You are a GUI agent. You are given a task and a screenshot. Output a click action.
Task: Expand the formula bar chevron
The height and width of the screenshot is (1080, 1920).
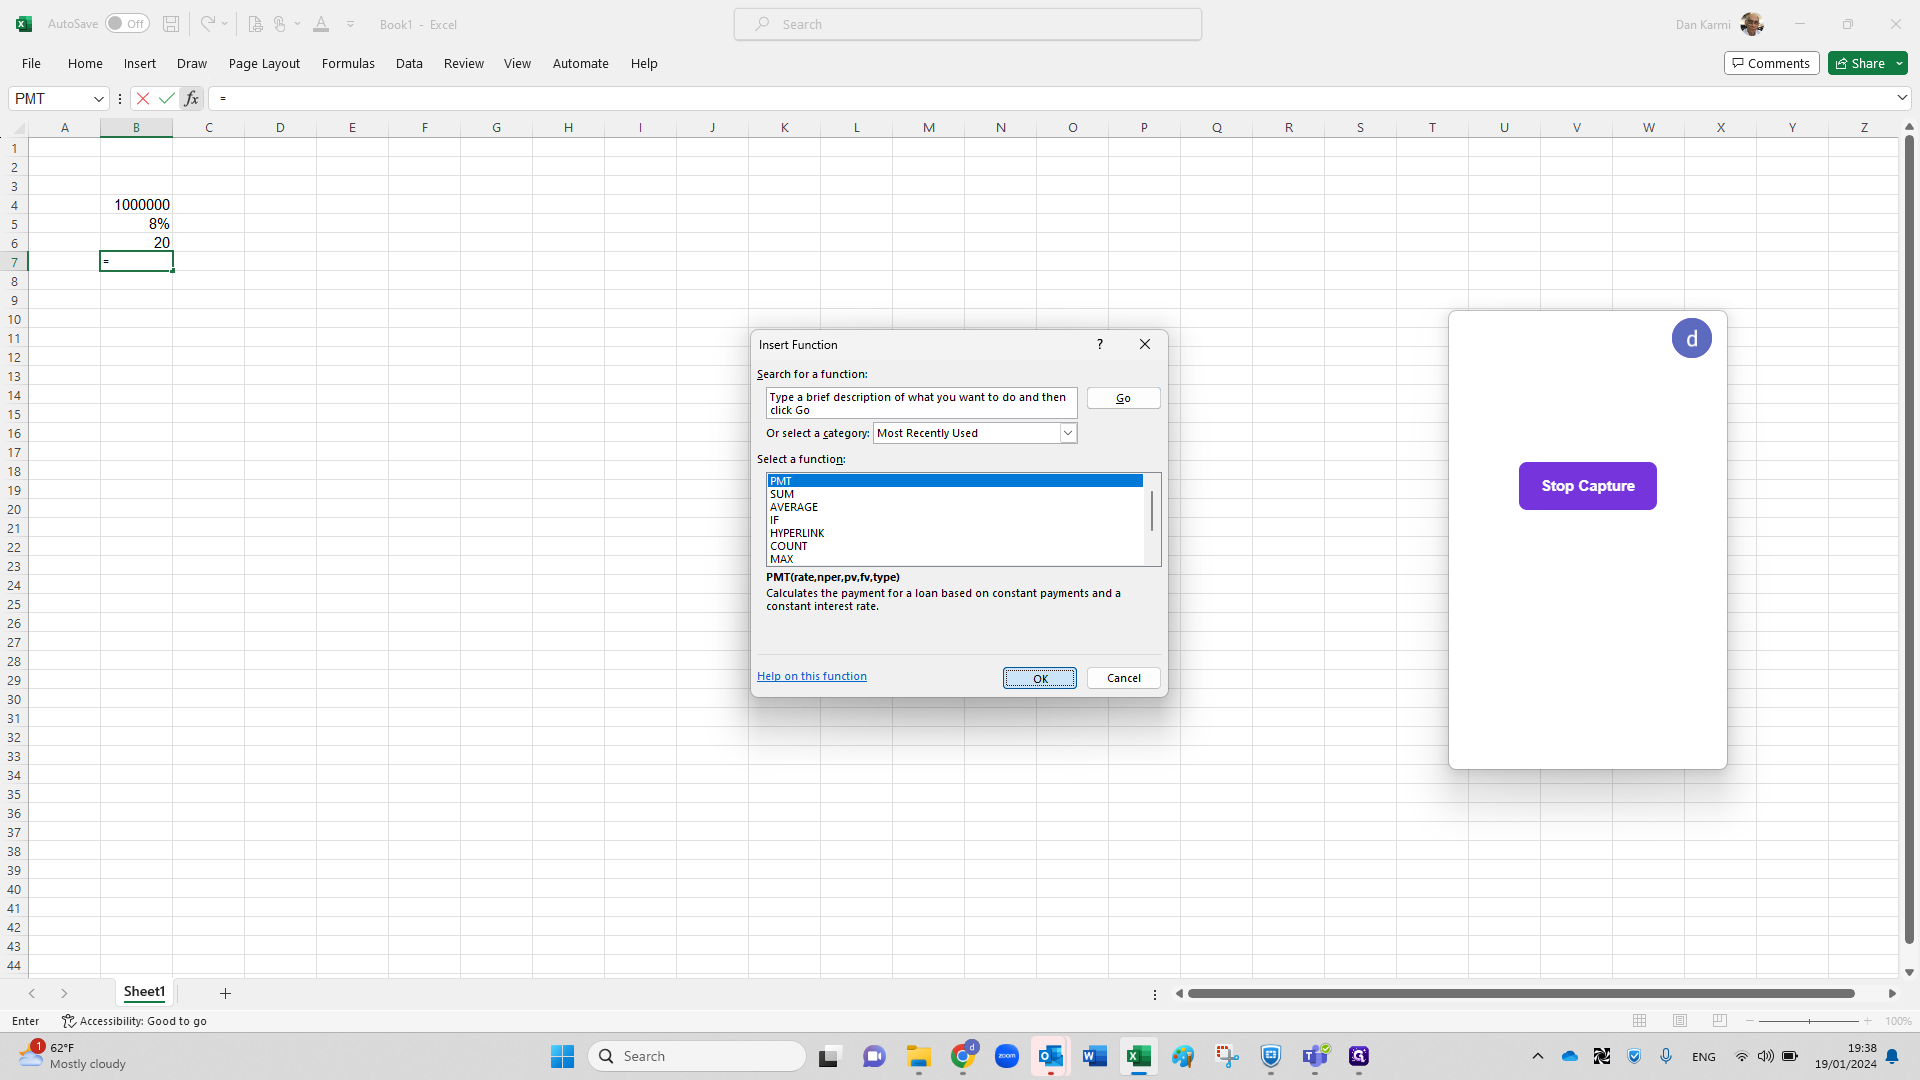[1901, 98]
